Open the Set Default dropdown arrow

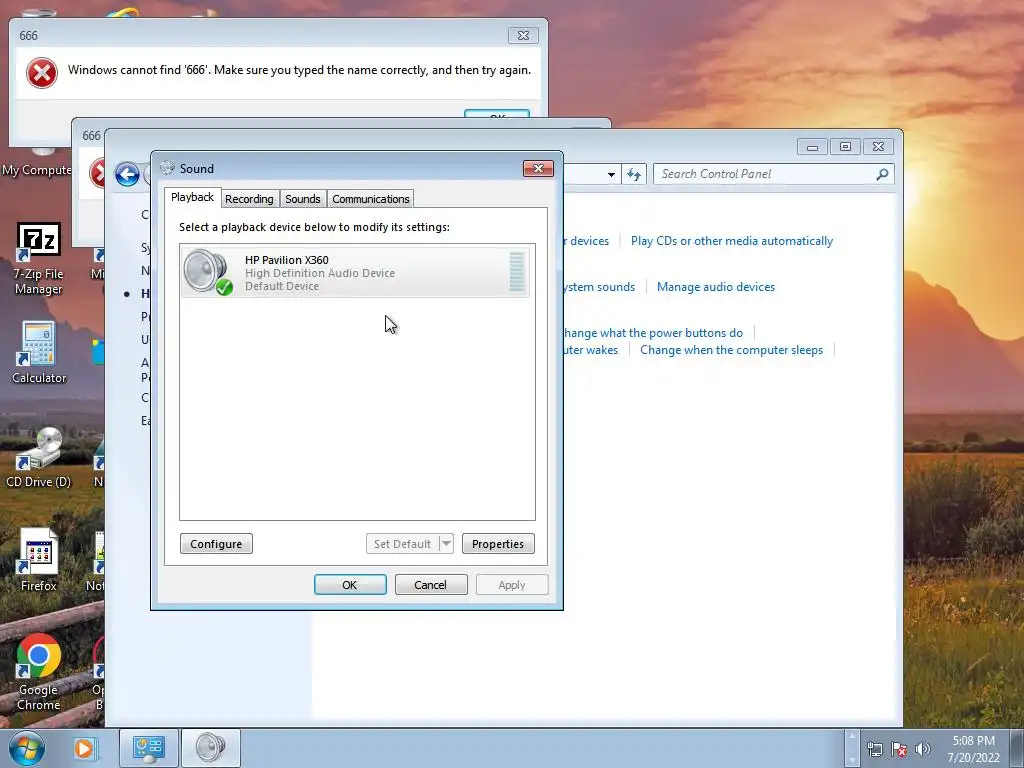tap(447, 543)
